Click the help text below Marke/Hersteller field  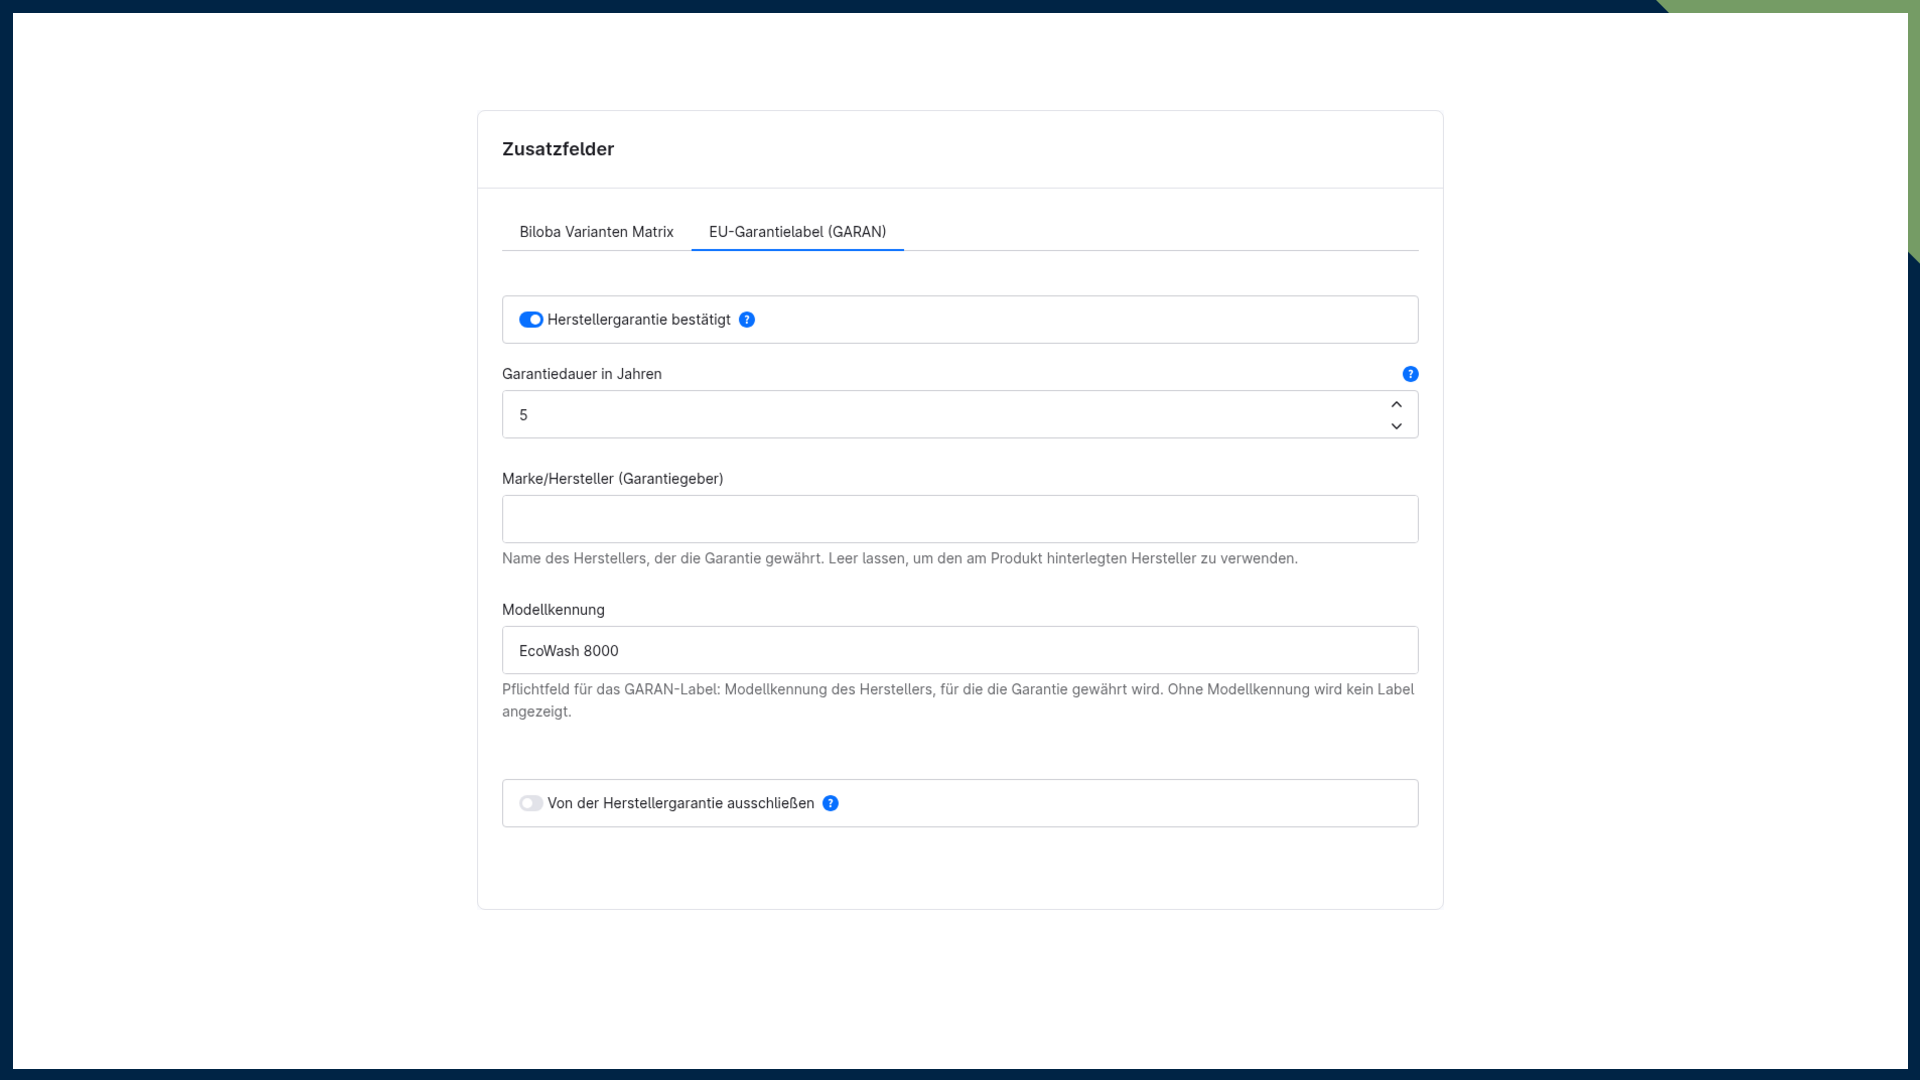pos(900,559)
